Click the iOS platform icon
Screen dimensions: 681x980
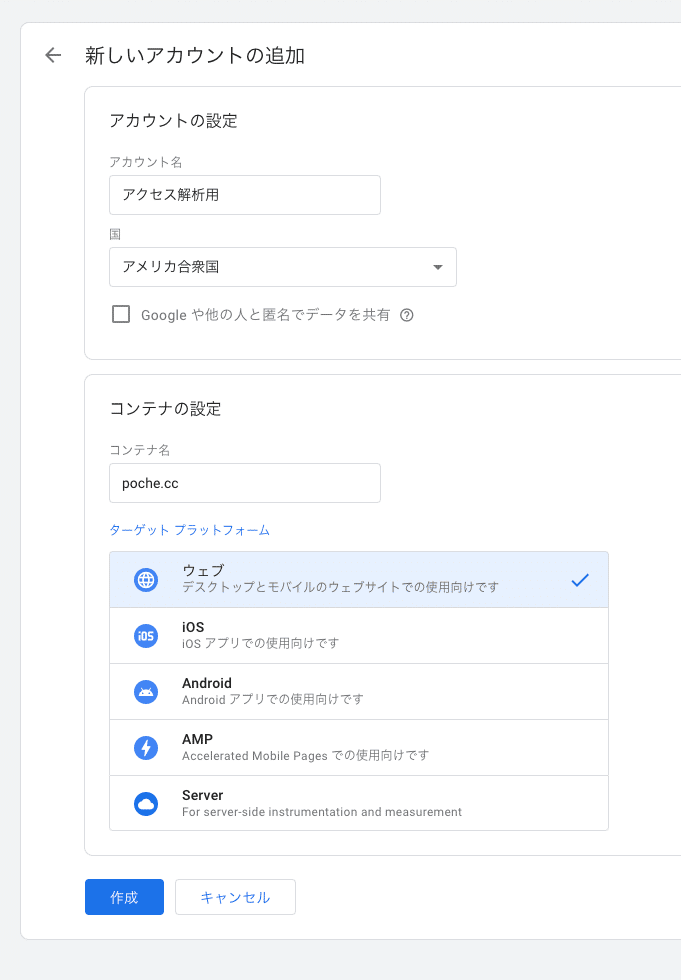coord(146,636)
